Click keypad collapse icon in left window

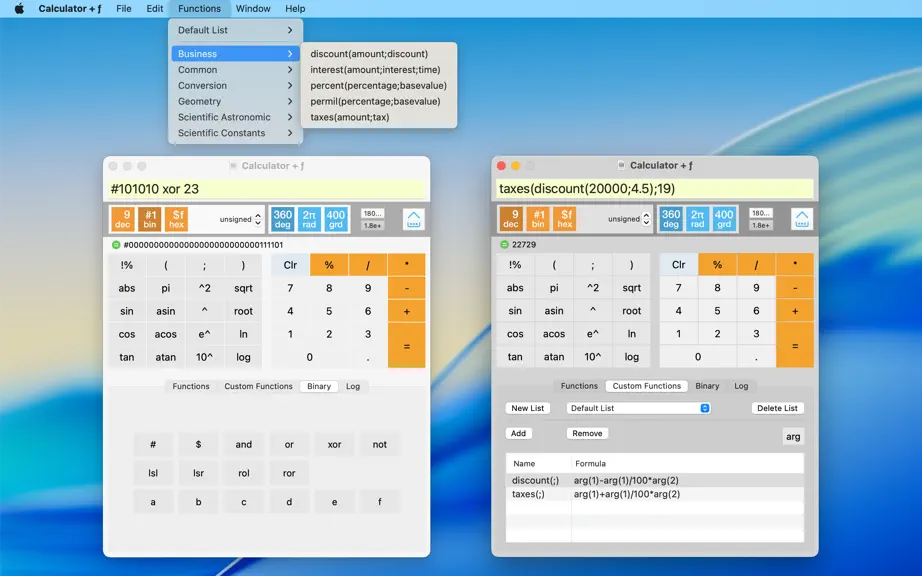coord(413,219)
